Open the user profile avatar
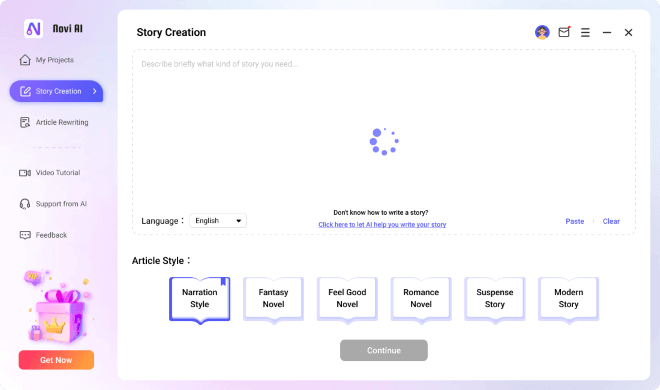 coord(542,32)
